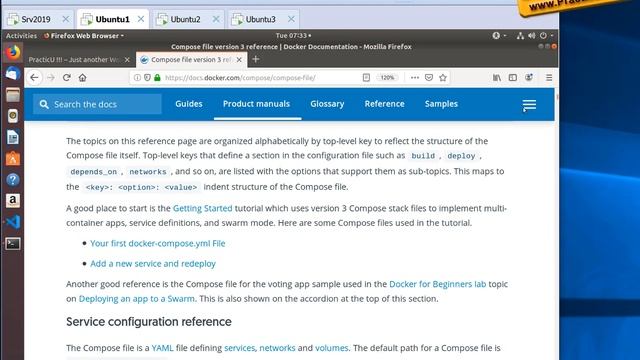The height and width of the screenshot is (360, 640).
Task: Open the network status icon in top bar
Action: click(x=520, y=36)
